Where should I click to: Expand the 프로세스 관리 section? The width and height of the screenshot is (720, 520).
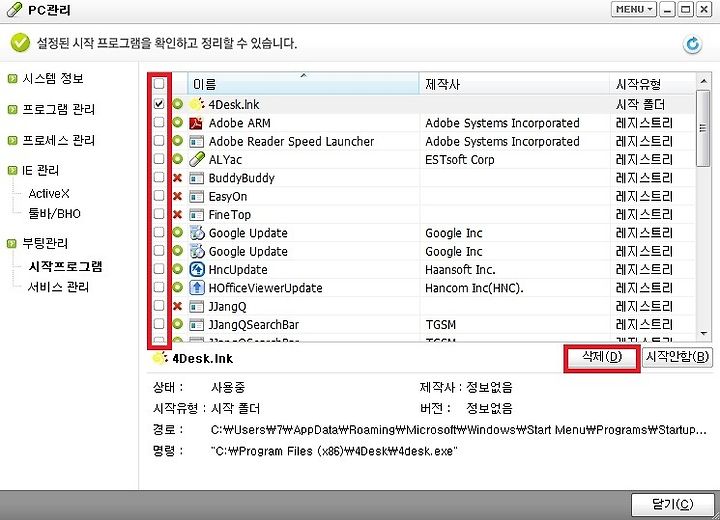pyautogui.click(x=12, y=141)
